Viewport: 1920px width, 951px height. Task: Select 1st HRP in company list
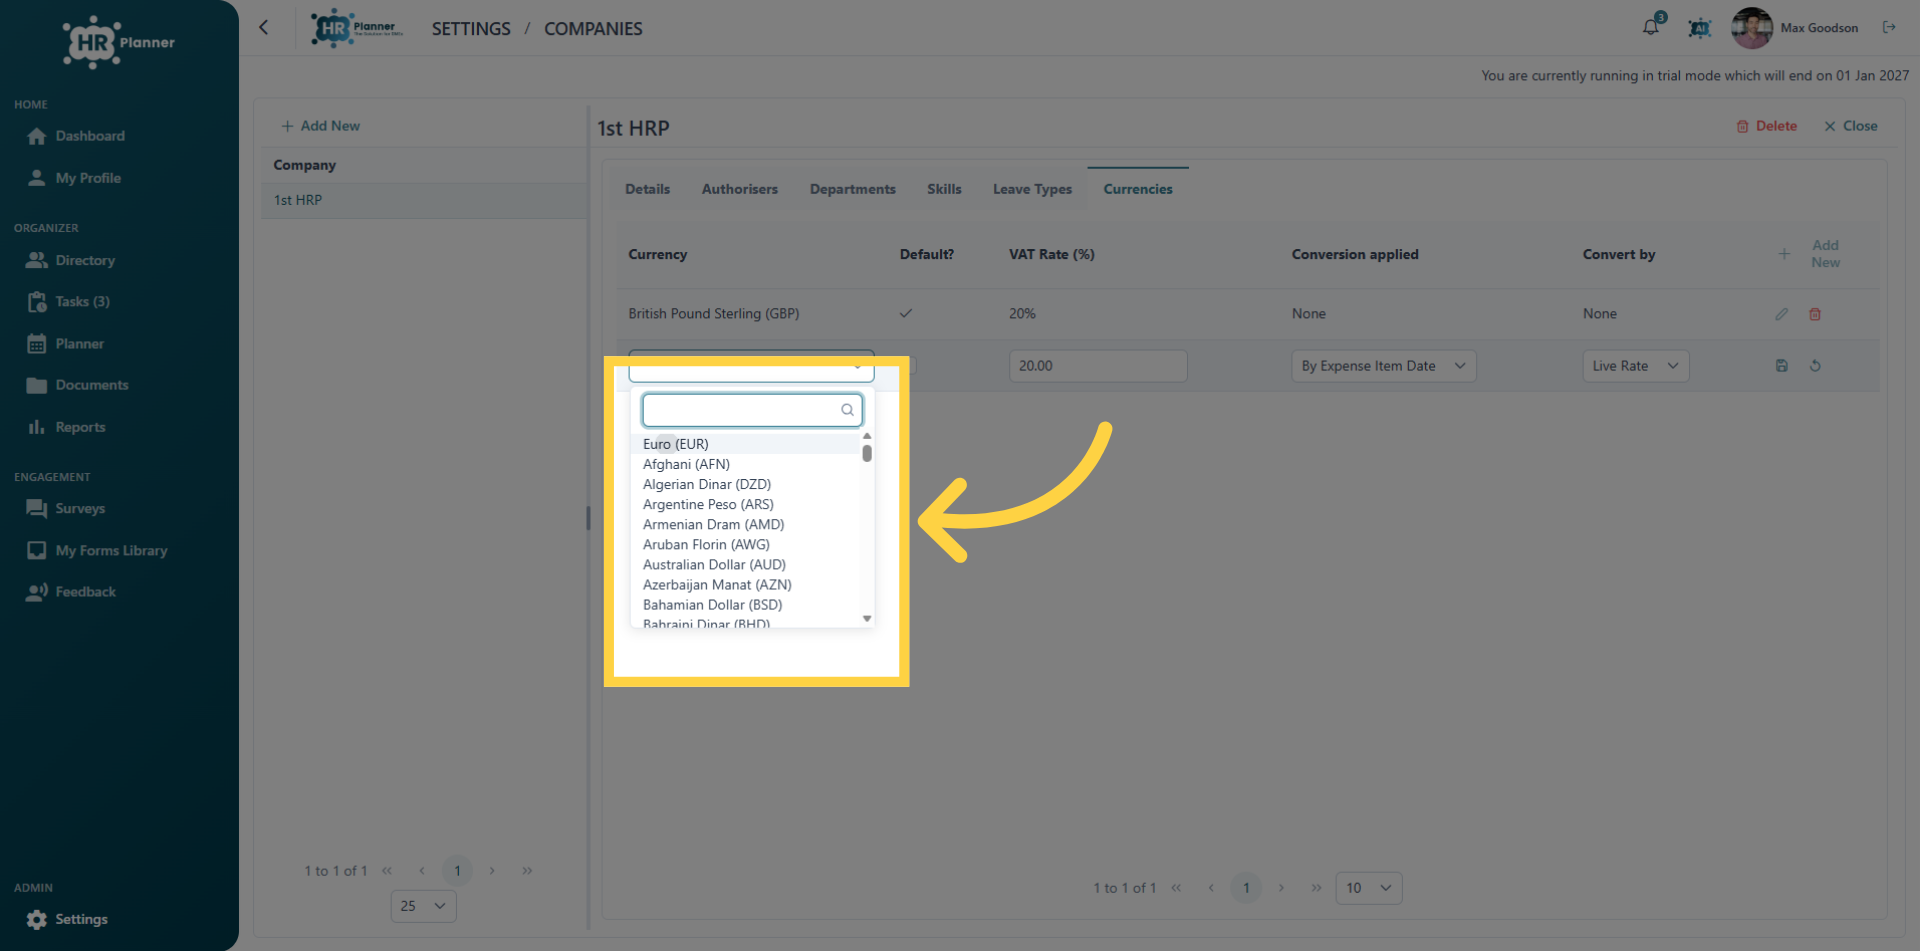(424, 200)
